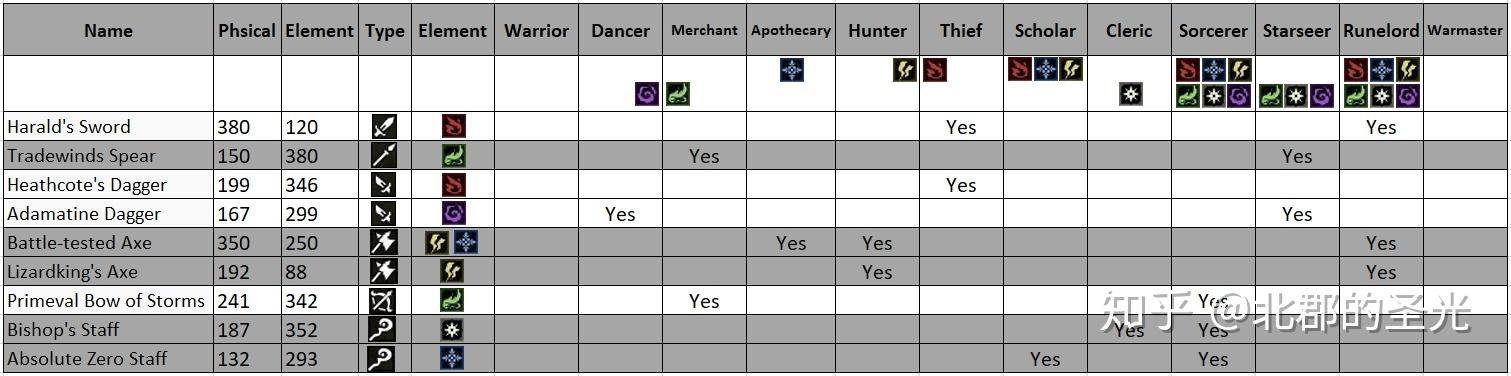1511x376 pixels.
Task: Click the Warrior column header
Action: pyautogui.click(x=536, y=30)
